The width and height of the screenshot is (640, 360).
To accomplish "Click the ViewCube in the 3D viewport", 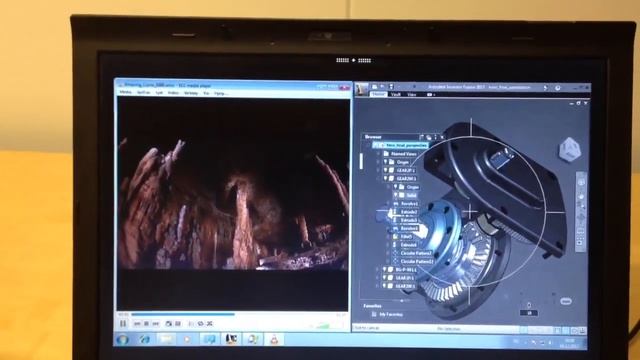I will tap(569, 149).
